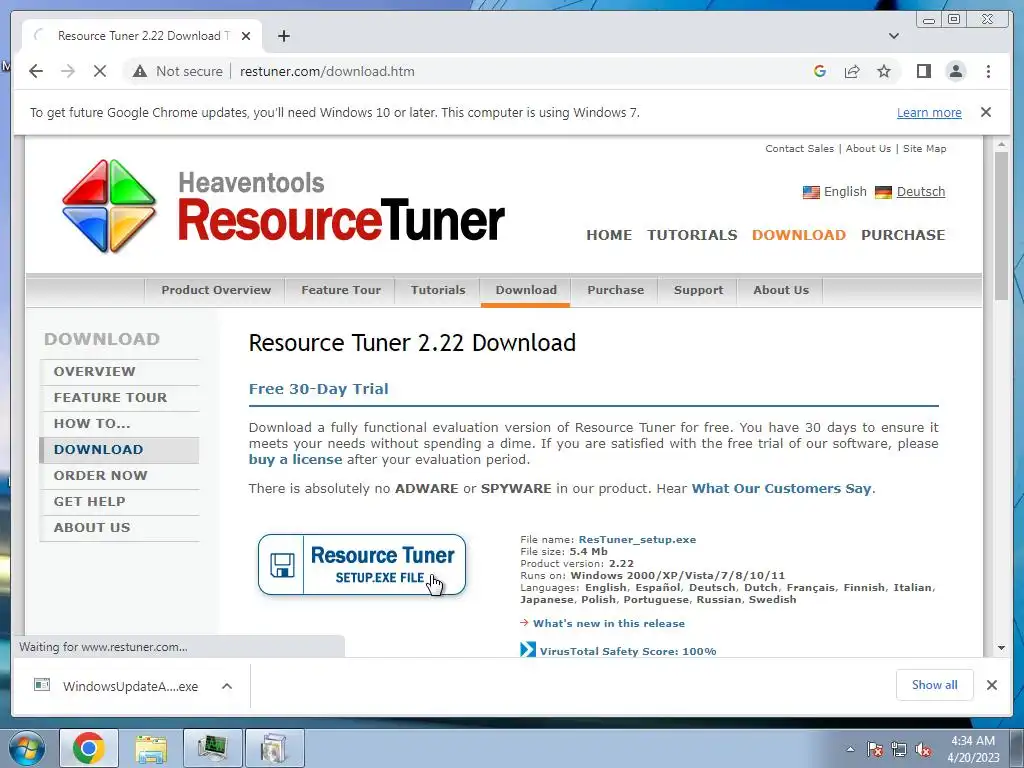The image size is (1024, 768).
Task: Open HOW TO... in the sidebar
Action: click(120, 424)
